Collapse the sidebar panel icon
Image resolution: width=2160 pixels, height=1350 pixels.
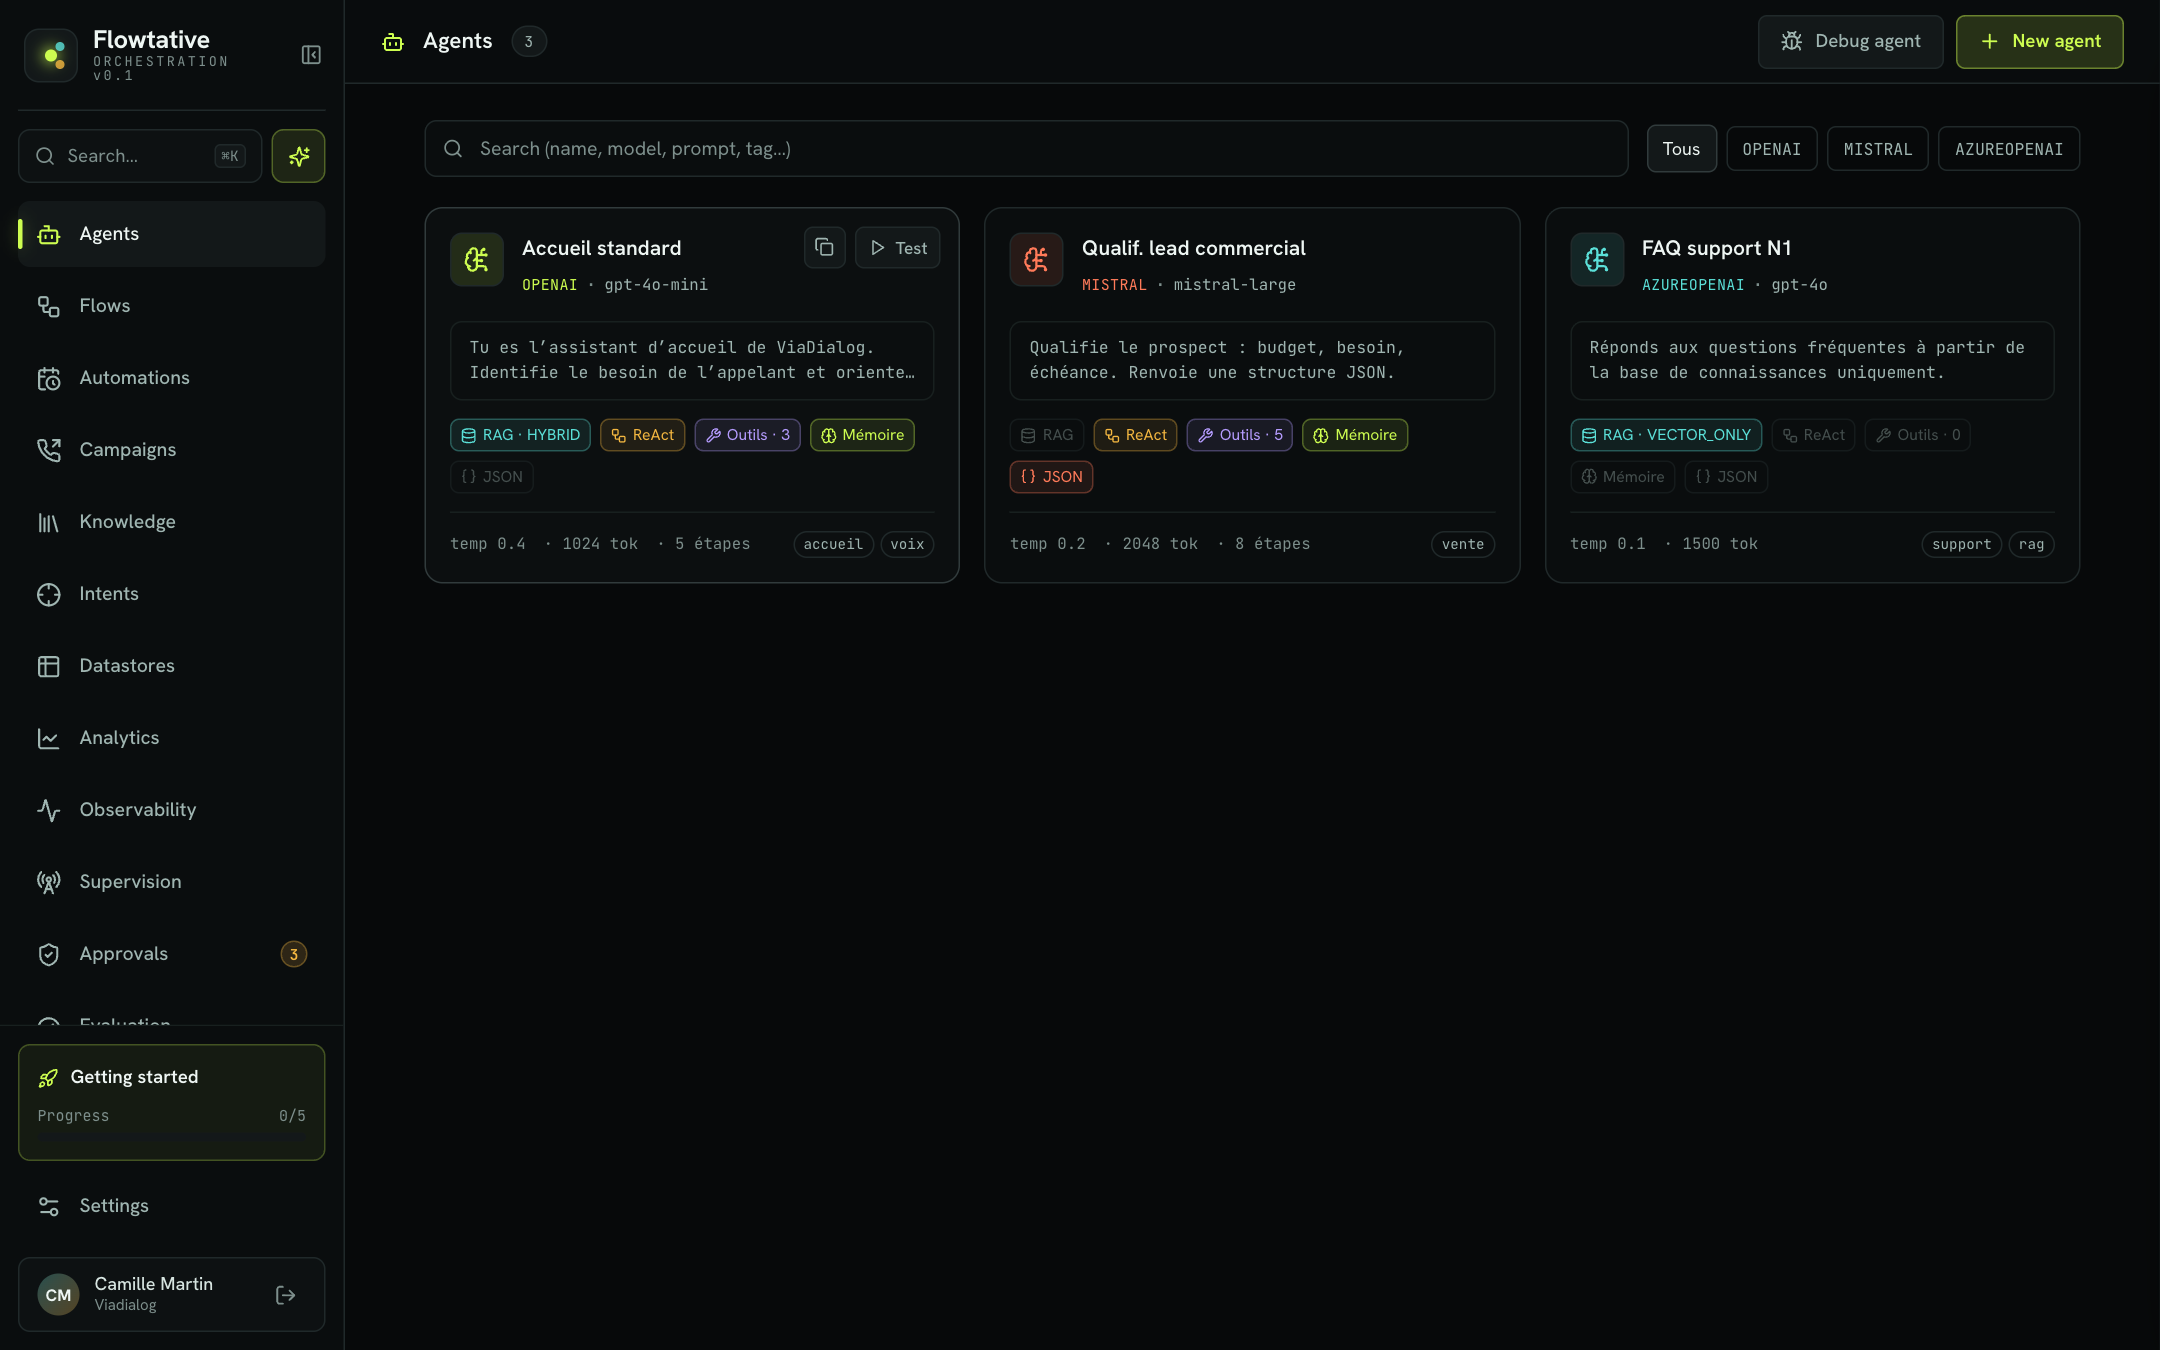coord(311,55)
